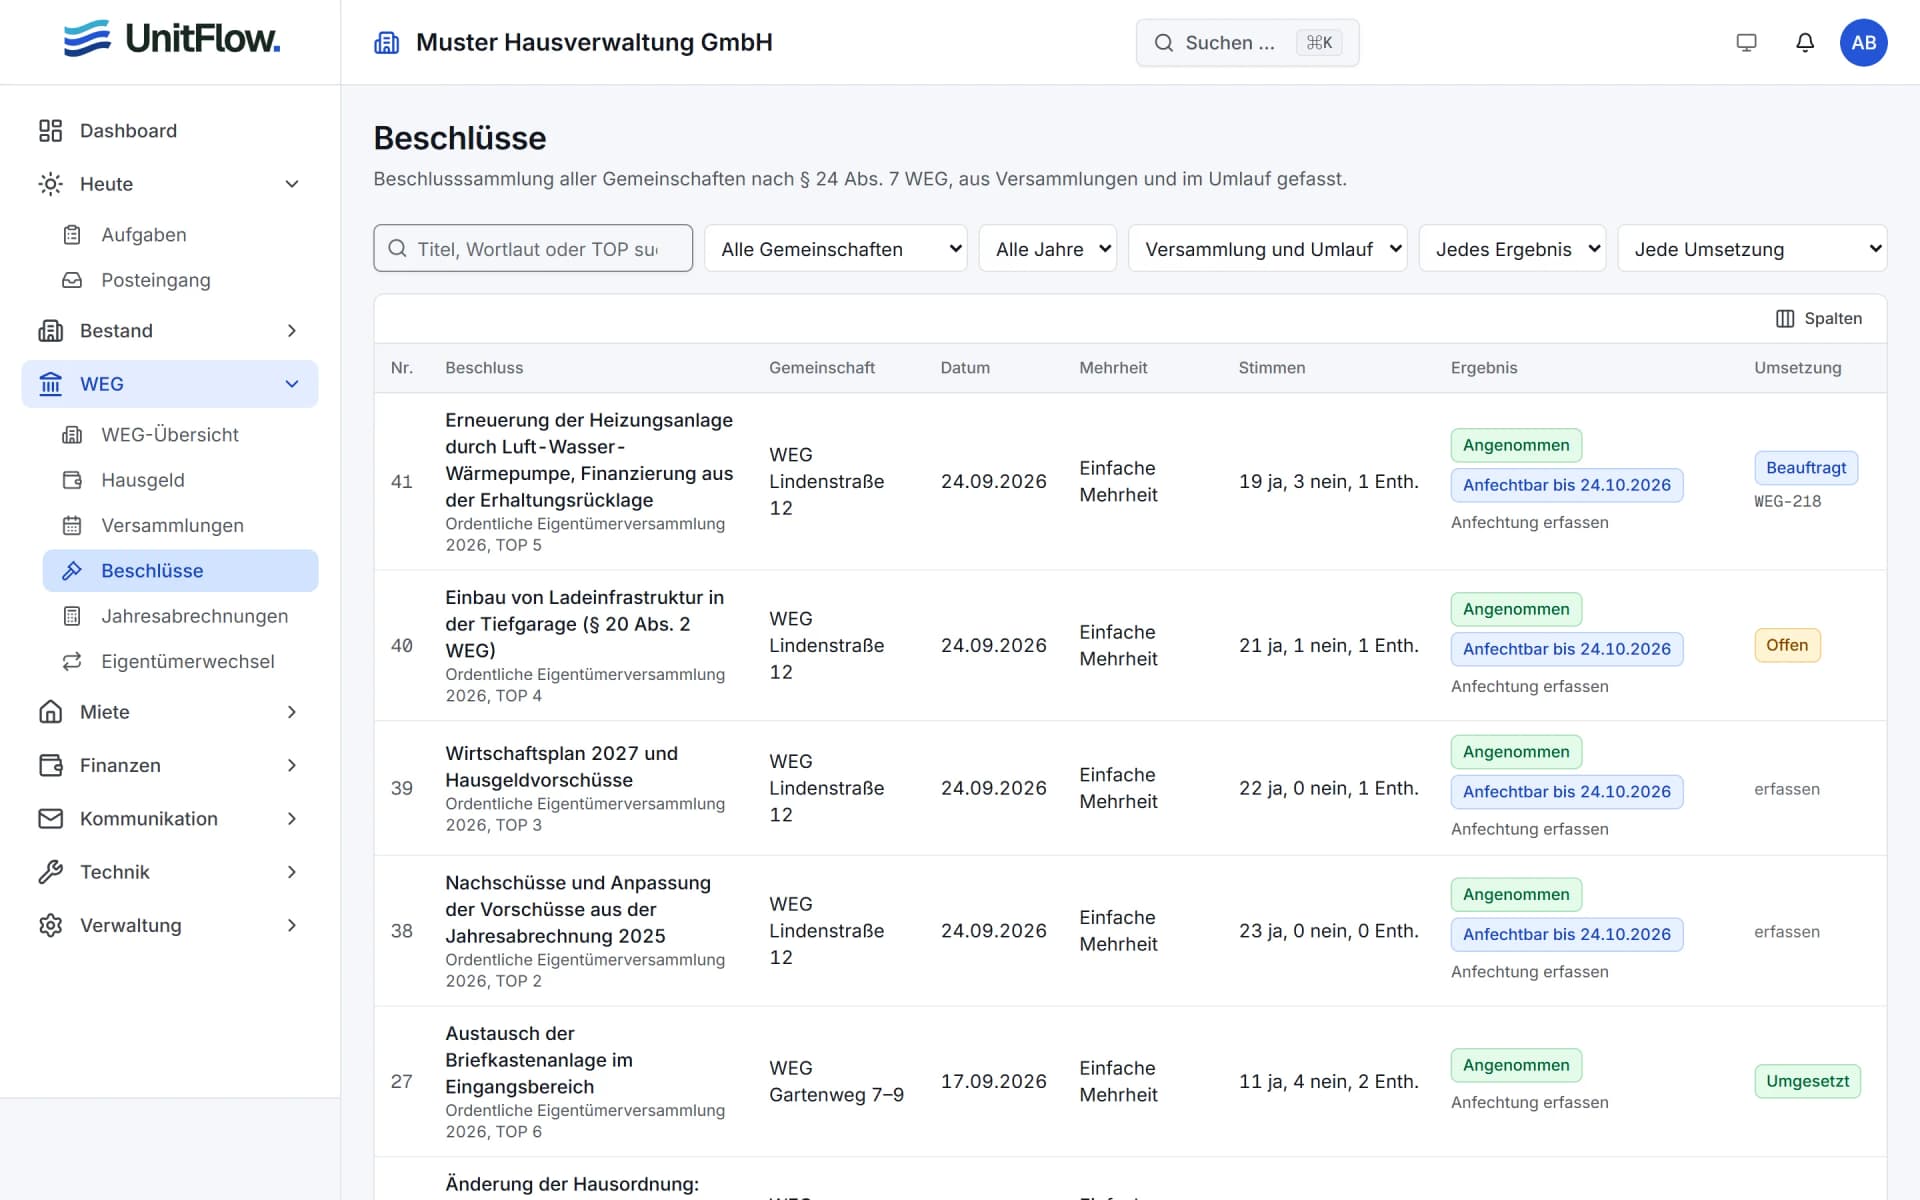Click the 21 ja, 1 nein, 1 Enth. cell
The width and height of the screenshot is (1920, 1200).
[x=1328, y=645]
